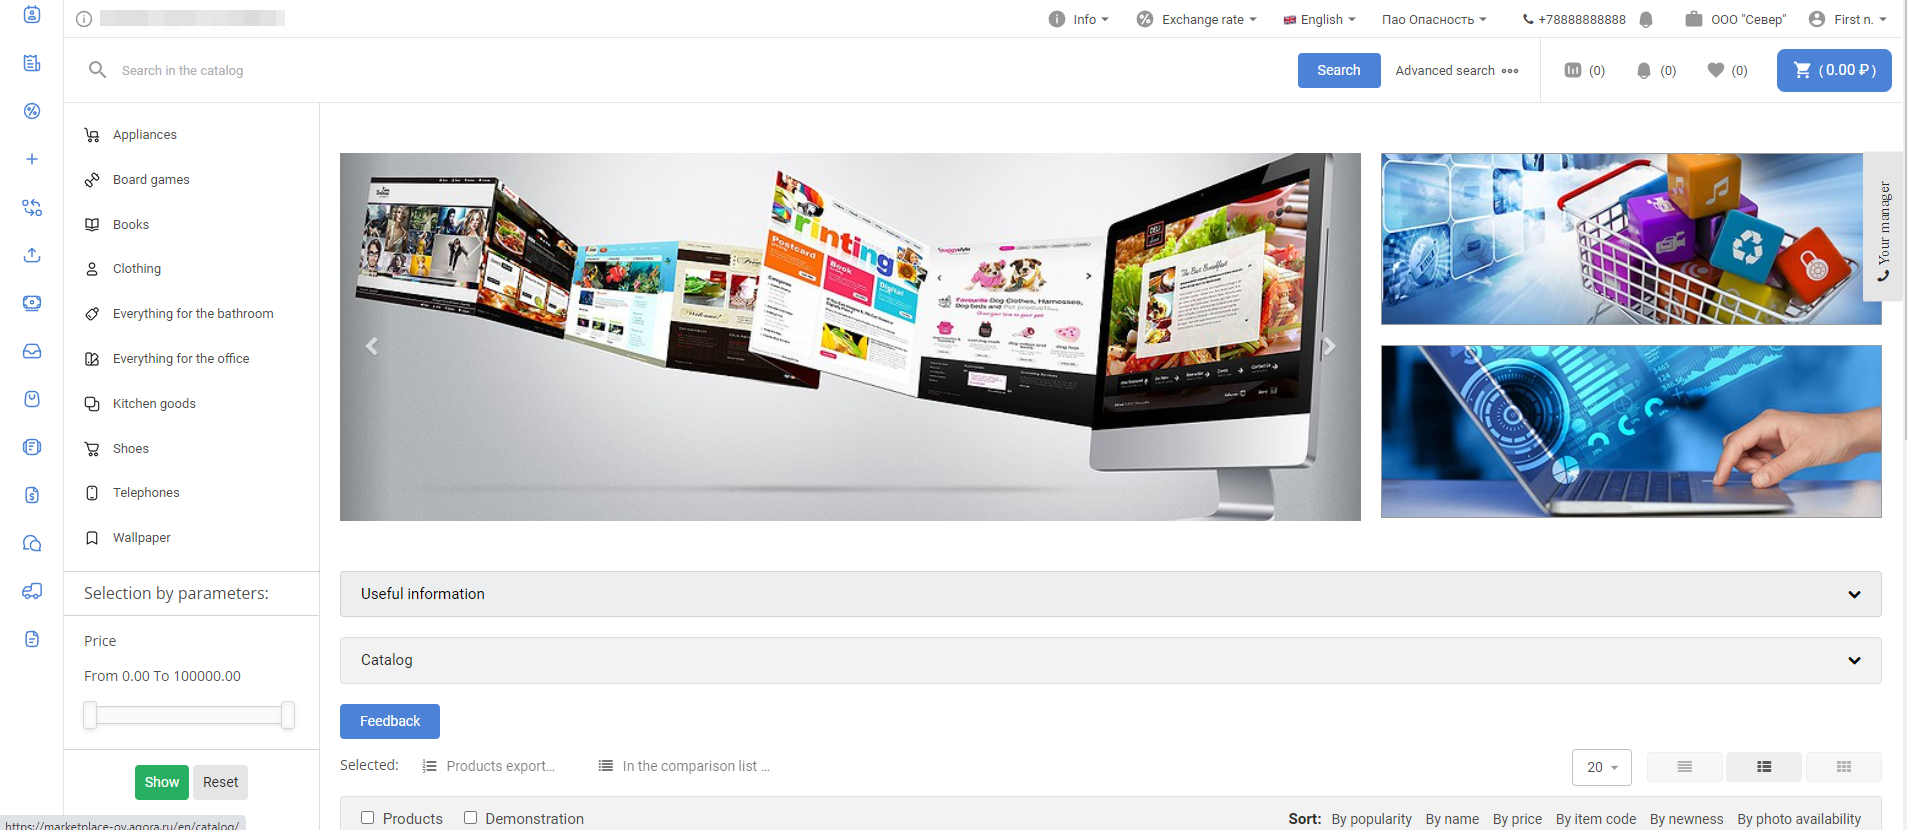1907x830 pixels.
Task: Click the right handle of the Price slider
Action: point(288,715)
